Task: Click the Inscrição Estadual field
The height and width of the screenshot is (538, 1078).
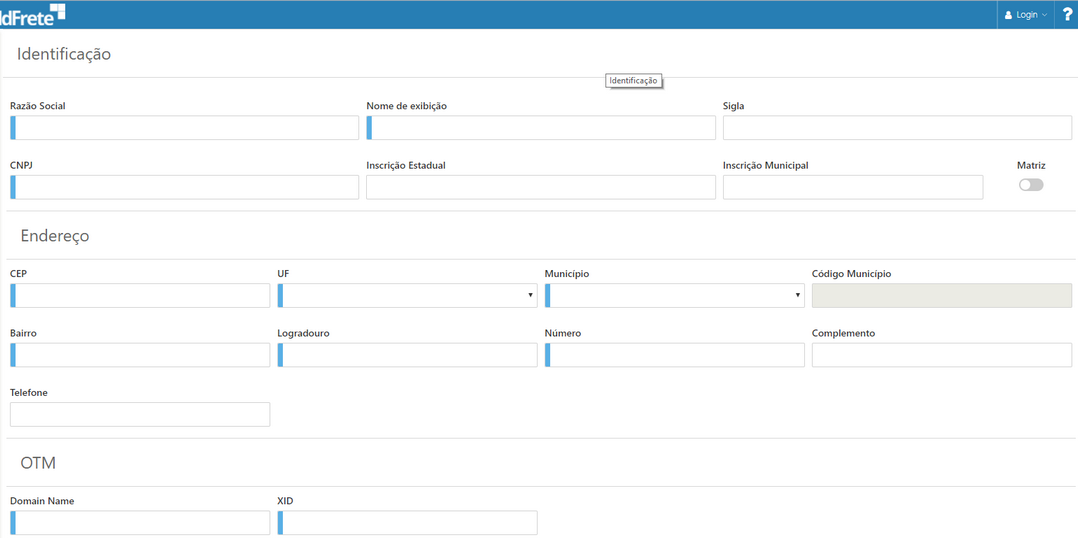Action: (541, 187)
